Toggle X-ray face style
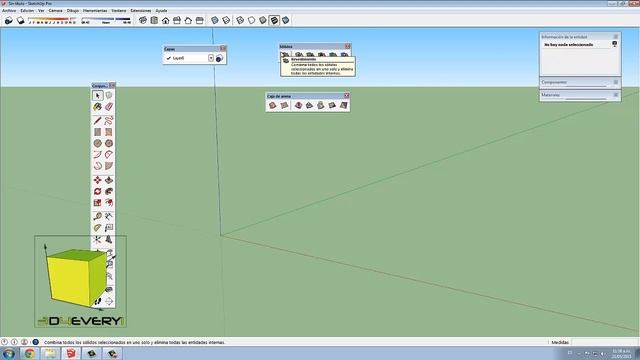 point(215,20)
